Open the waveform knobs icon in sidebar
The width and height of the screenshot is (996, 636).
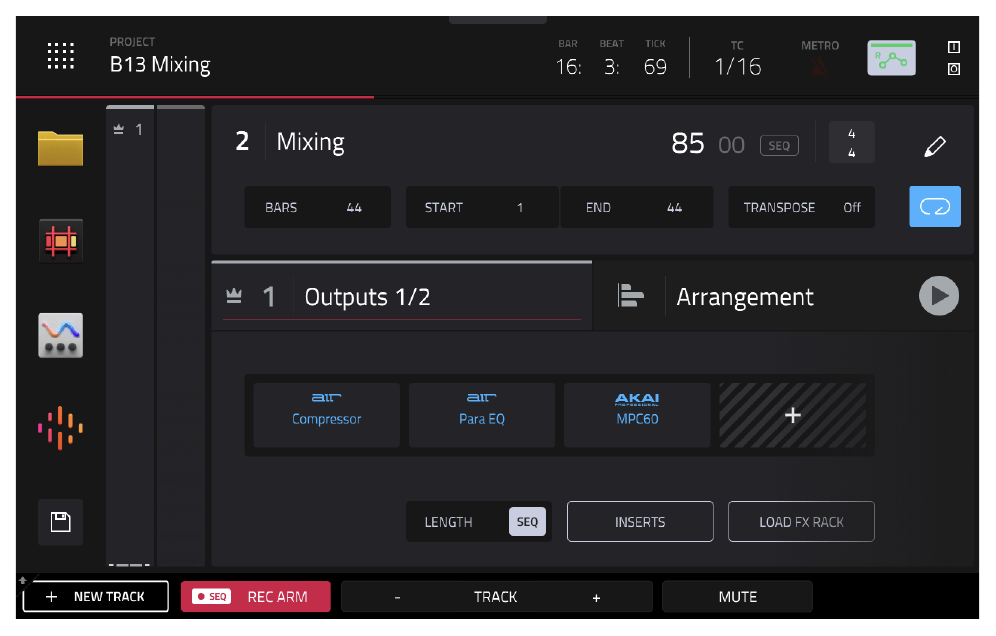60,335
